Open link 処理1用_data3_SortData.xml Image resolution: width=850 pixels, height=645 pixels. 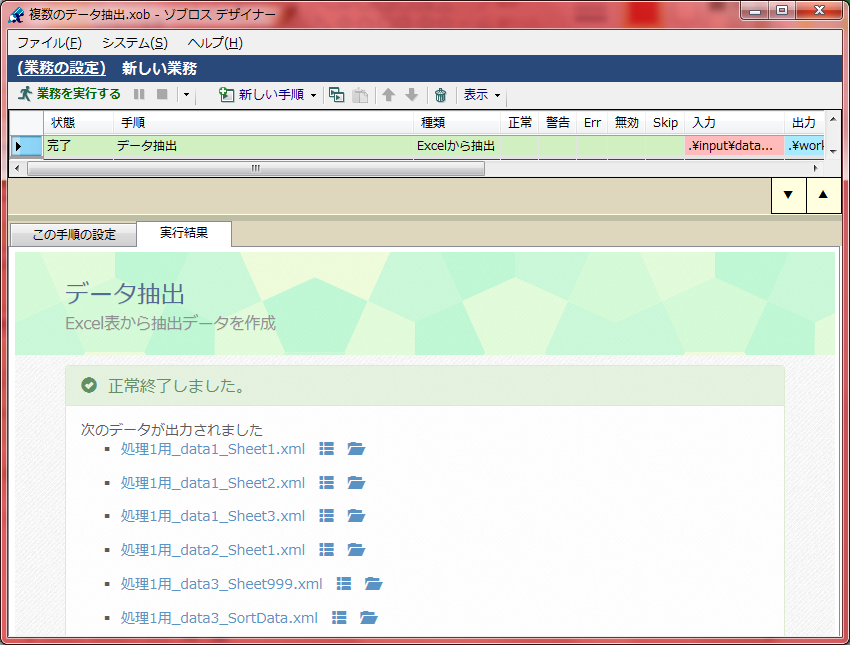coord(219,618)
